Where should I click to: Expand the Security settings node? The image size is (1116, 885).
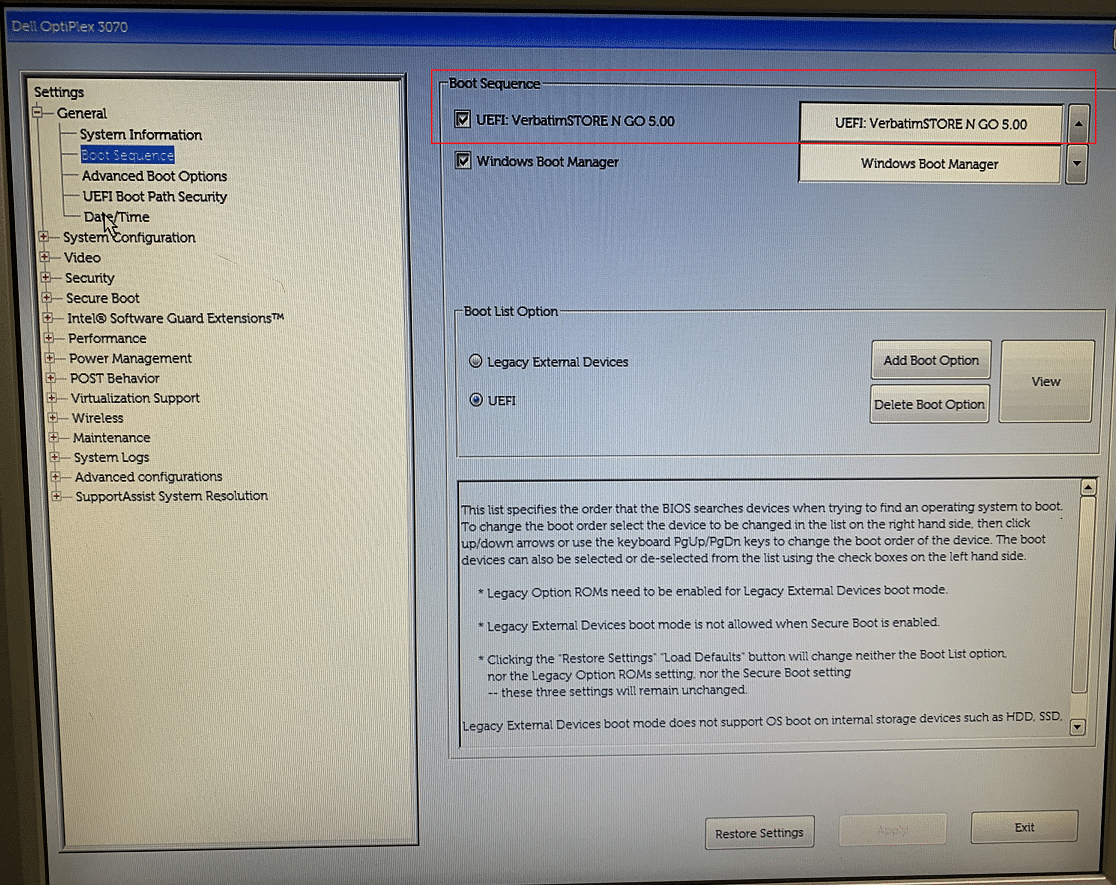click(x=46, y=277)
